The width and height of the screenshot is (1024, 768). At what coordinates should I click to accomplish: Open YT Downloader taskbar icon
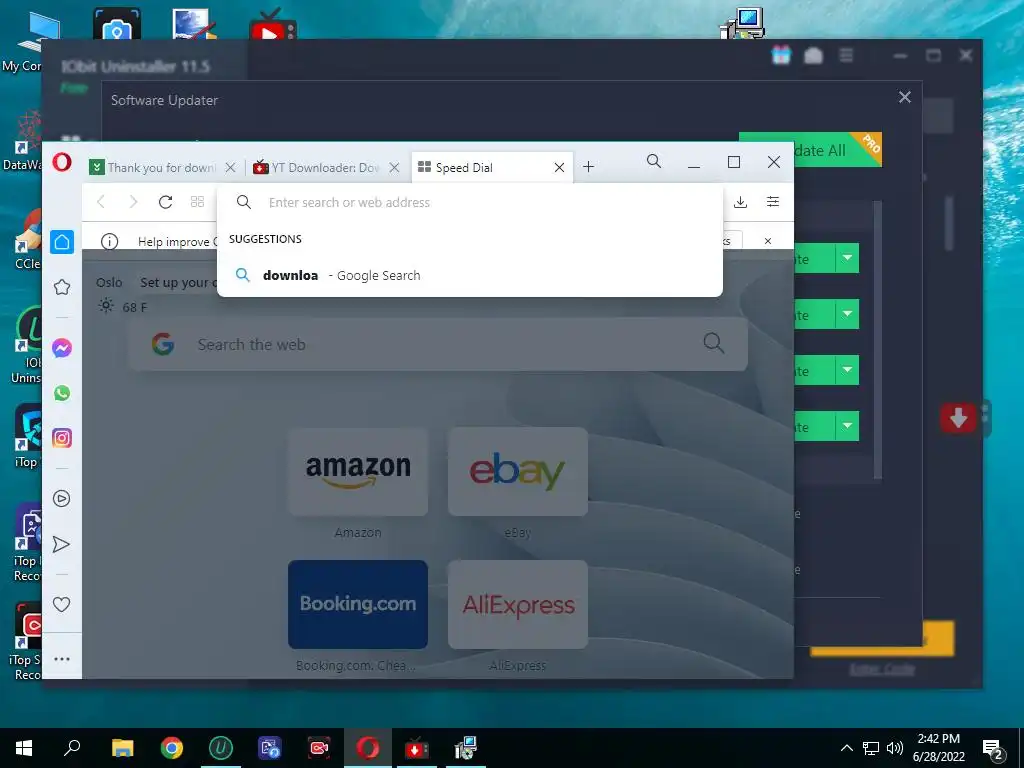pyautogui.click(x=417, y=748)
